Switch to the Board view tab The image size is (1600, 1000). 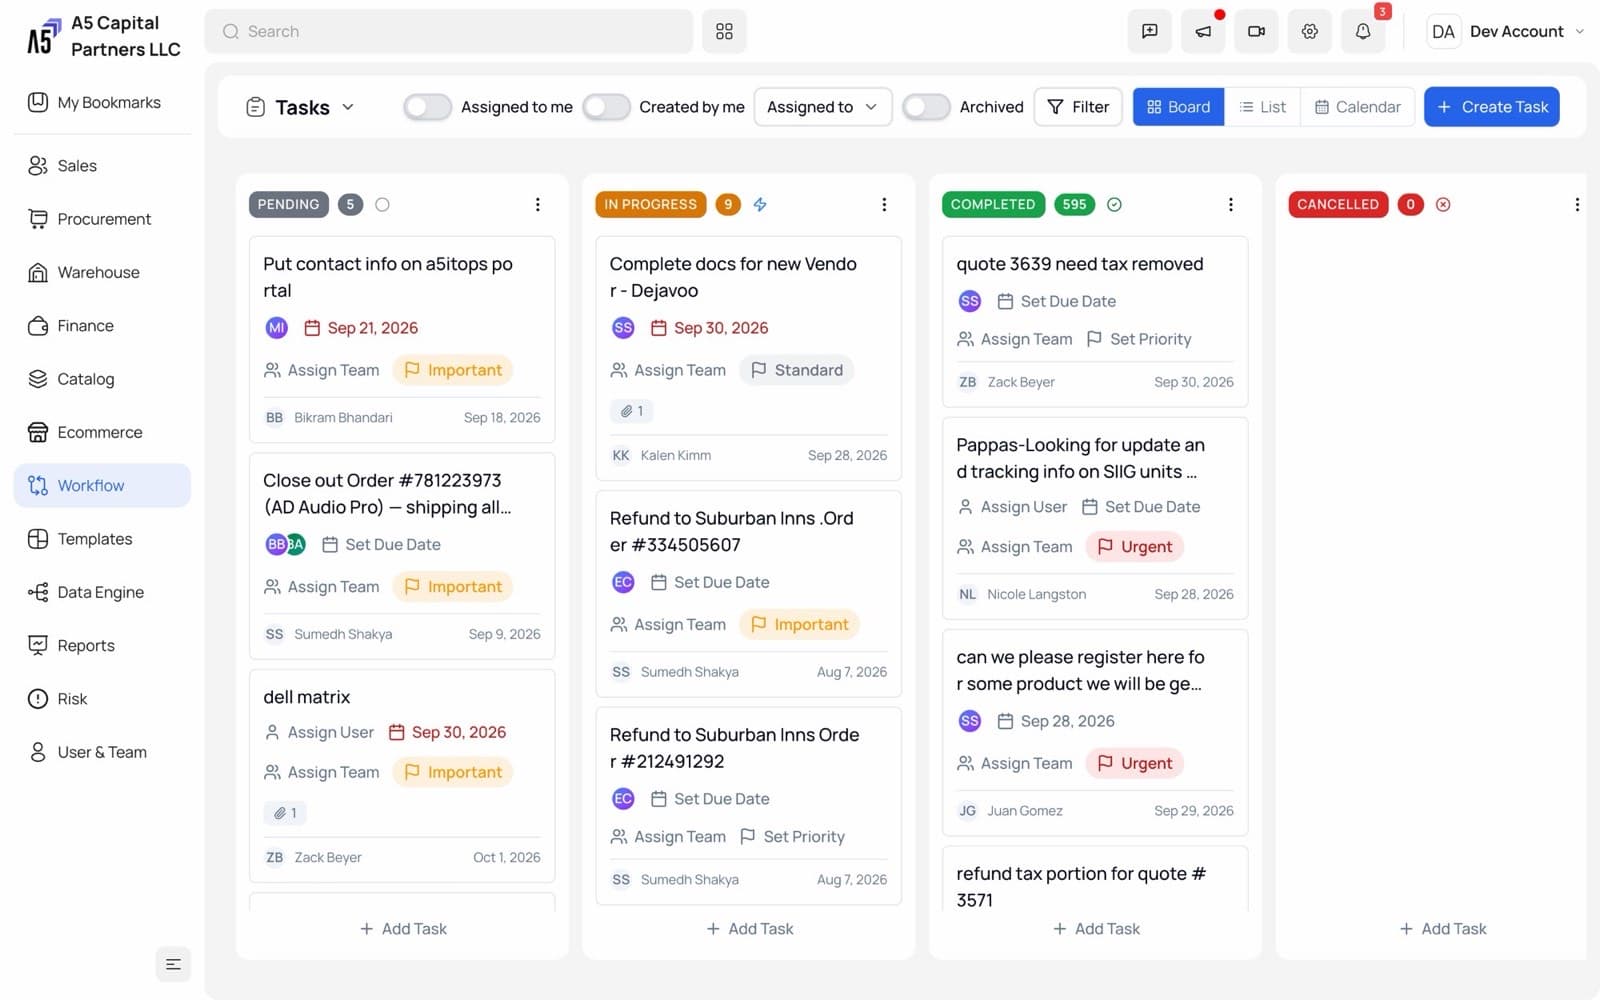pos(1178,107)
